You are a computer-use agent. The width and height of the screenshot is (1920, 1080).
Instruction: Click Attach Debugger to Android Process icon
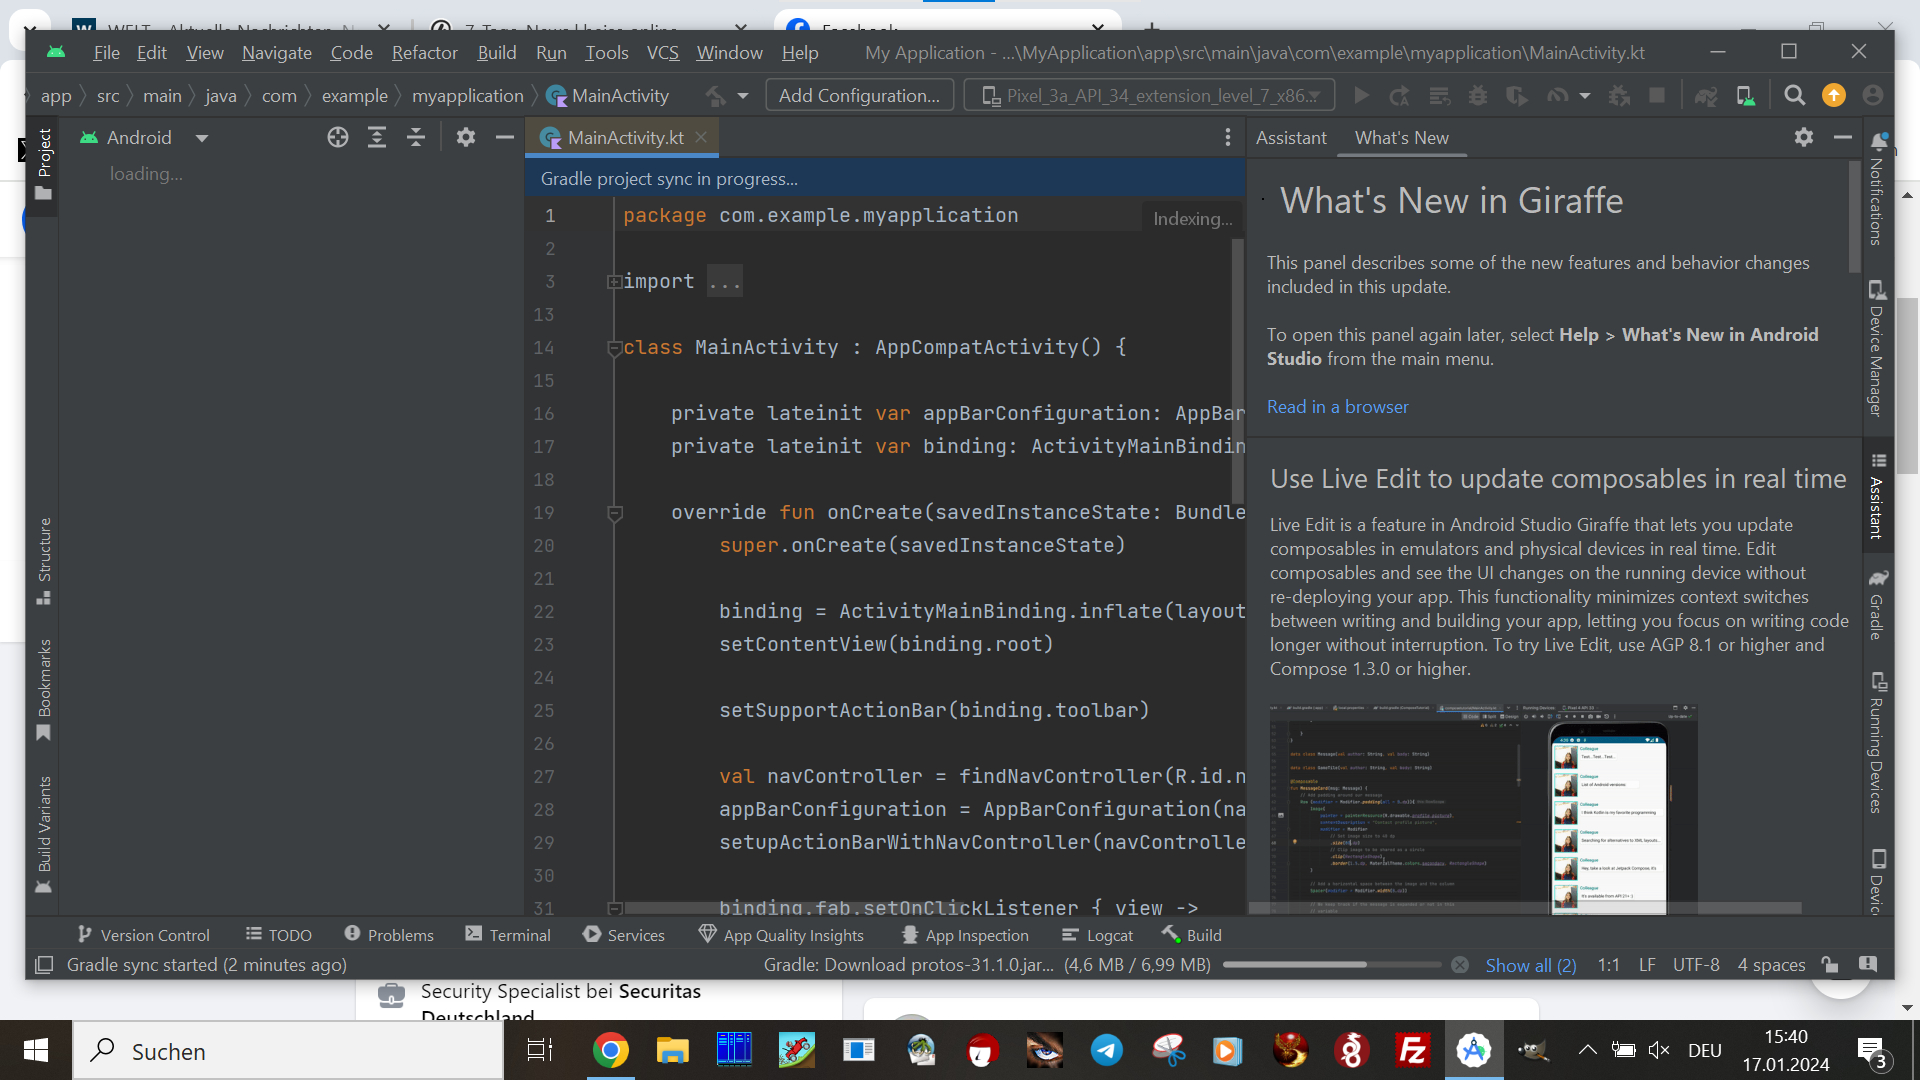[x=1619, y=96]
